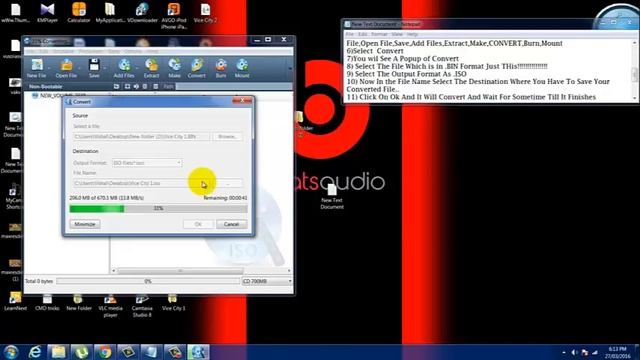Click the '206.0 MB of 670.1 MB' status text

click(x=107, y=198)
